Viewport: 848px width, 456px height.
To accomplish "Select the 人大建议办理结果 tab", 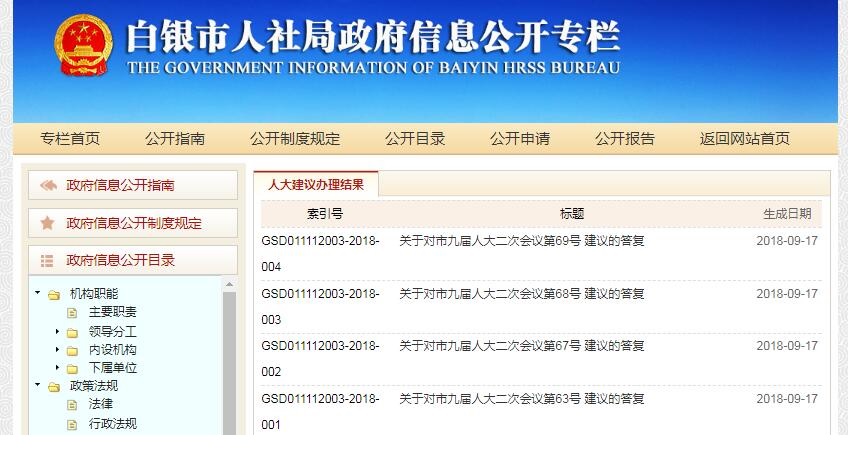I will (316, 184).
